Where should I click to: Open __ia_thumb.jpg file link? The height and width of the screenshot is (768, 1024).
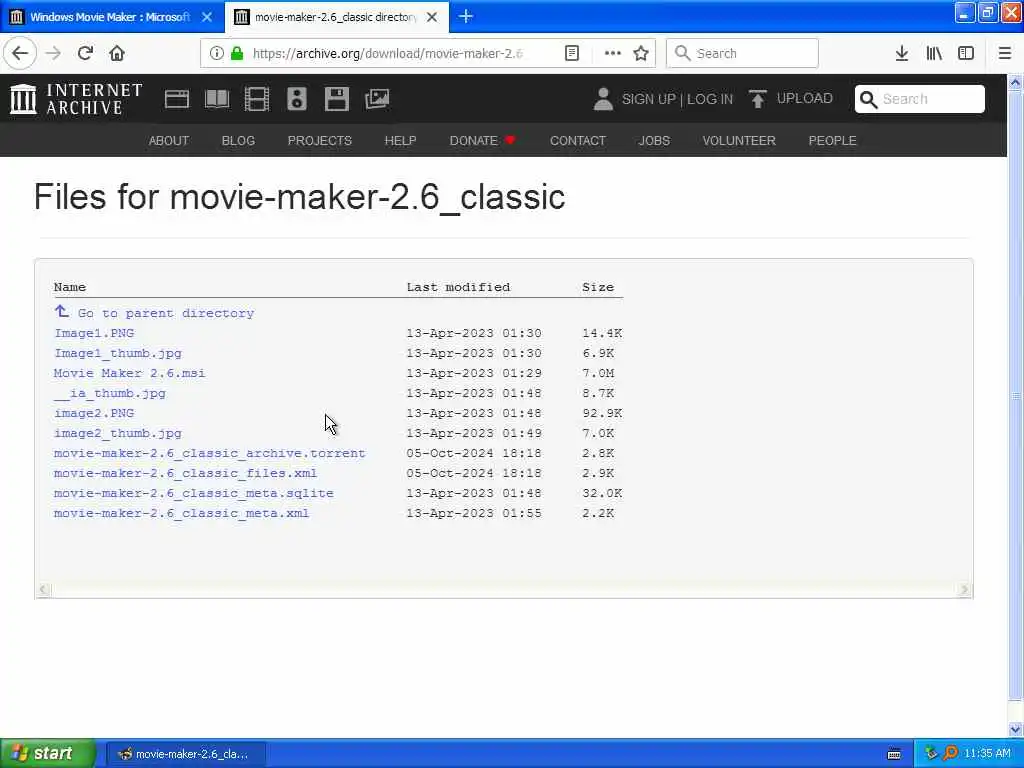click(x=110, y=393)
